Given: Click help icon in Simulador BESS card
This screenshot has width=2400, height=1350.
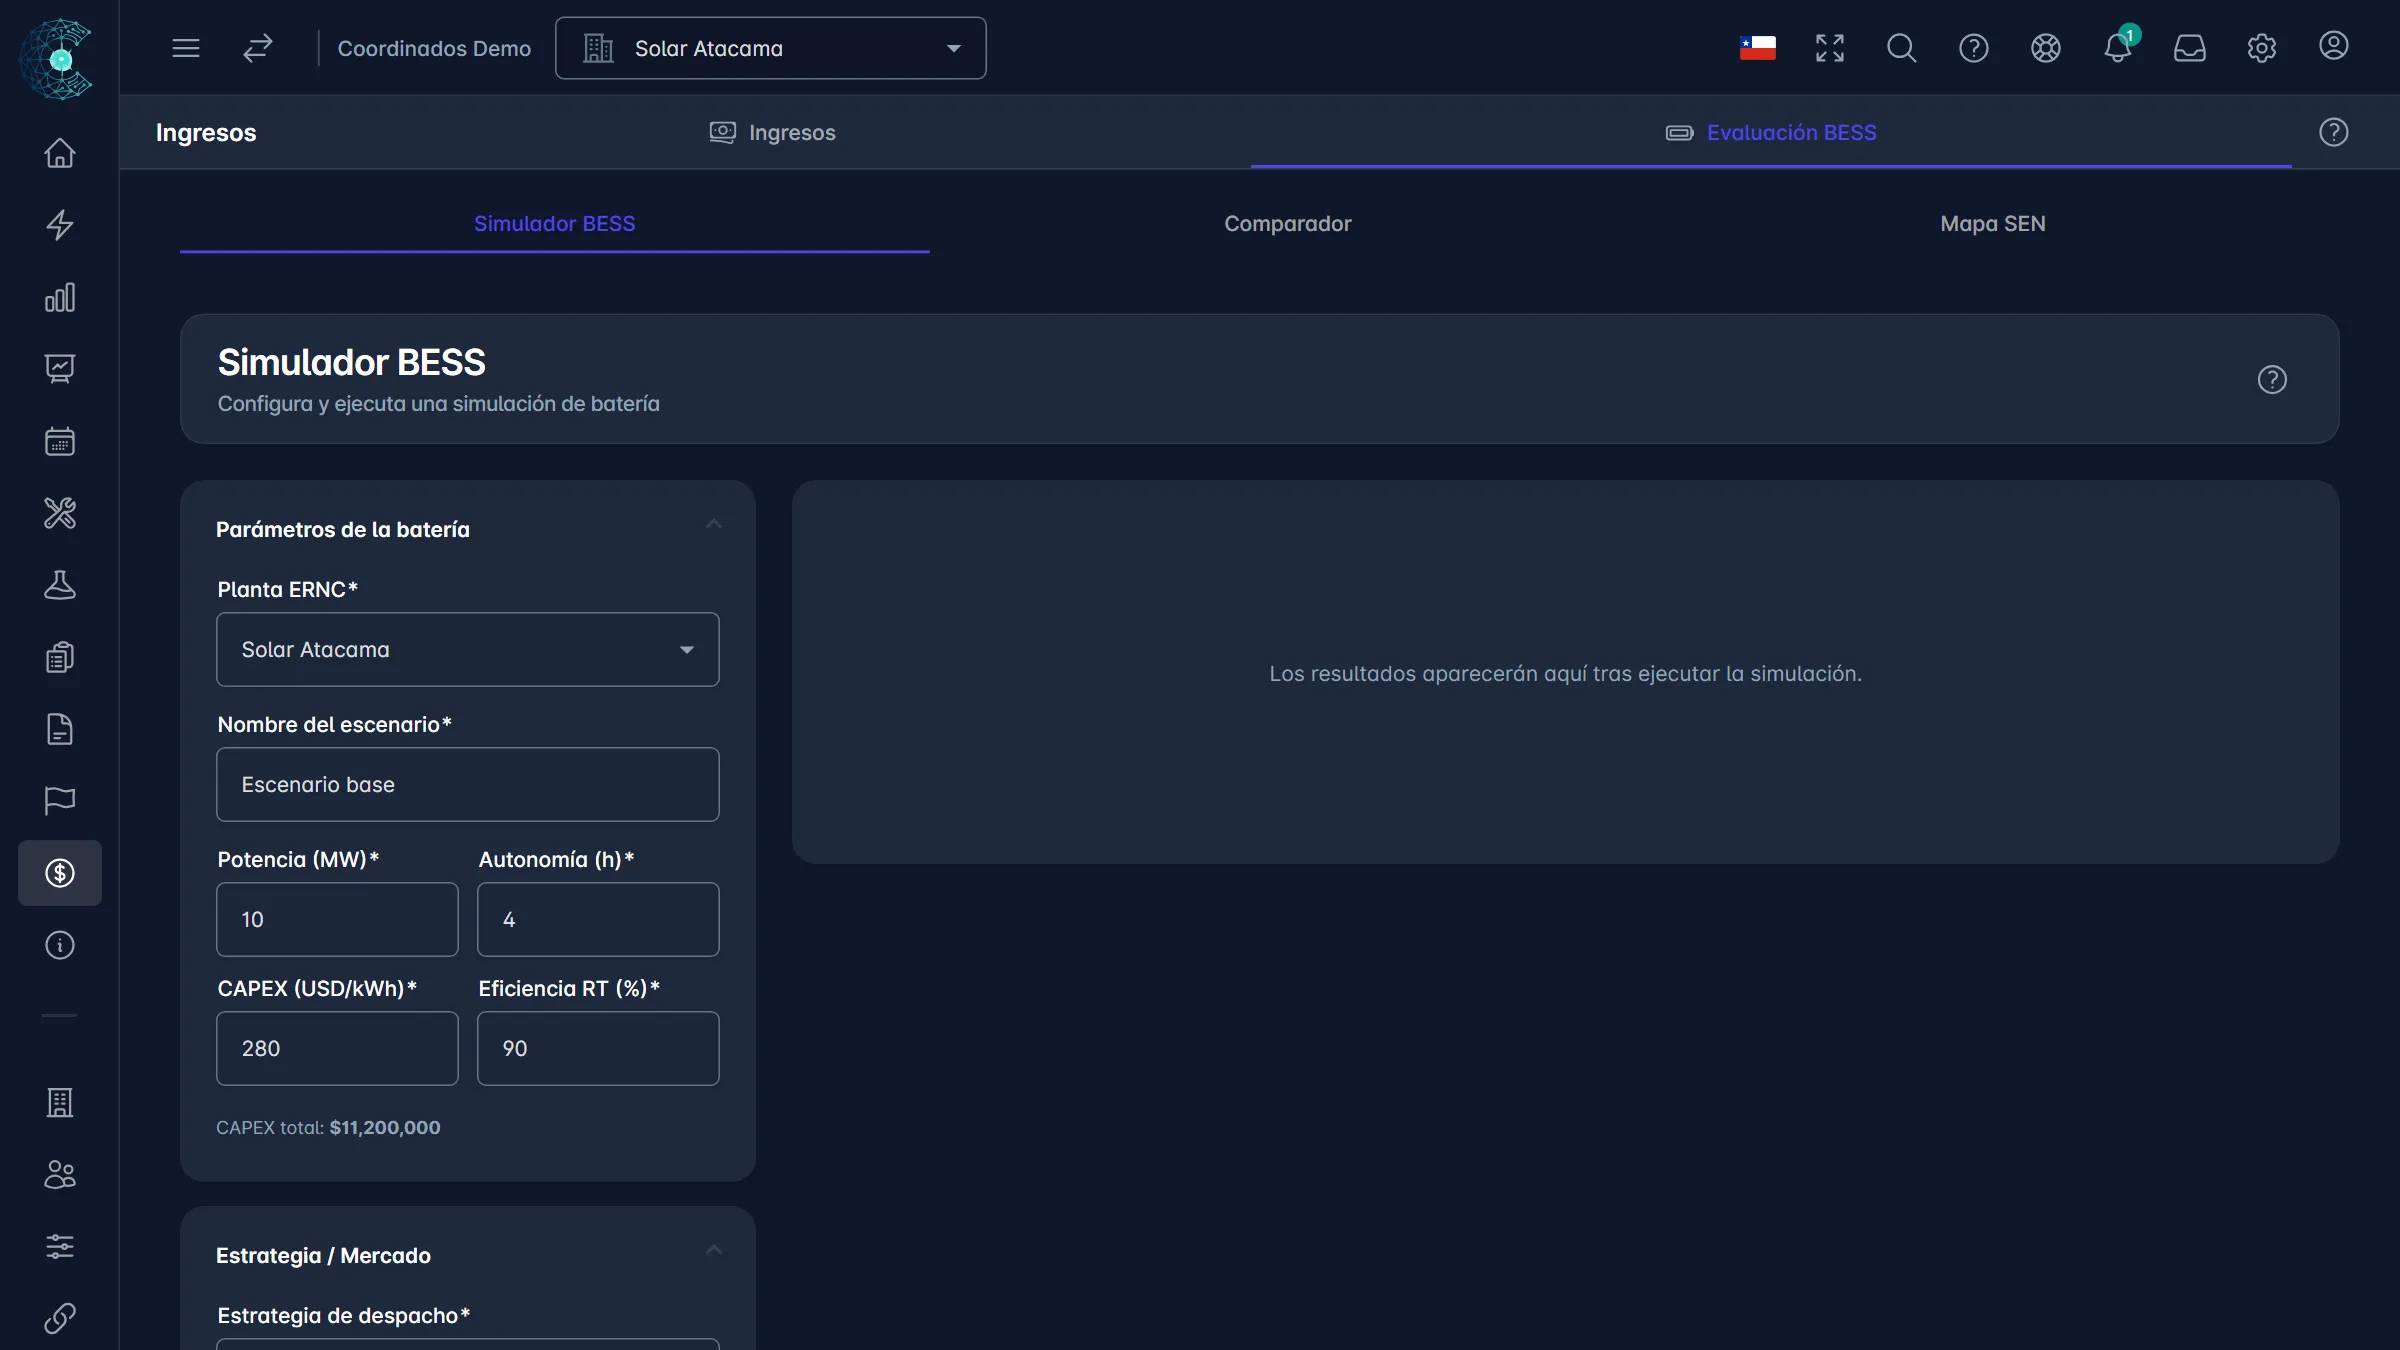Looking at the screenshot, I should pyautogui.click(x=2272, y=380).
